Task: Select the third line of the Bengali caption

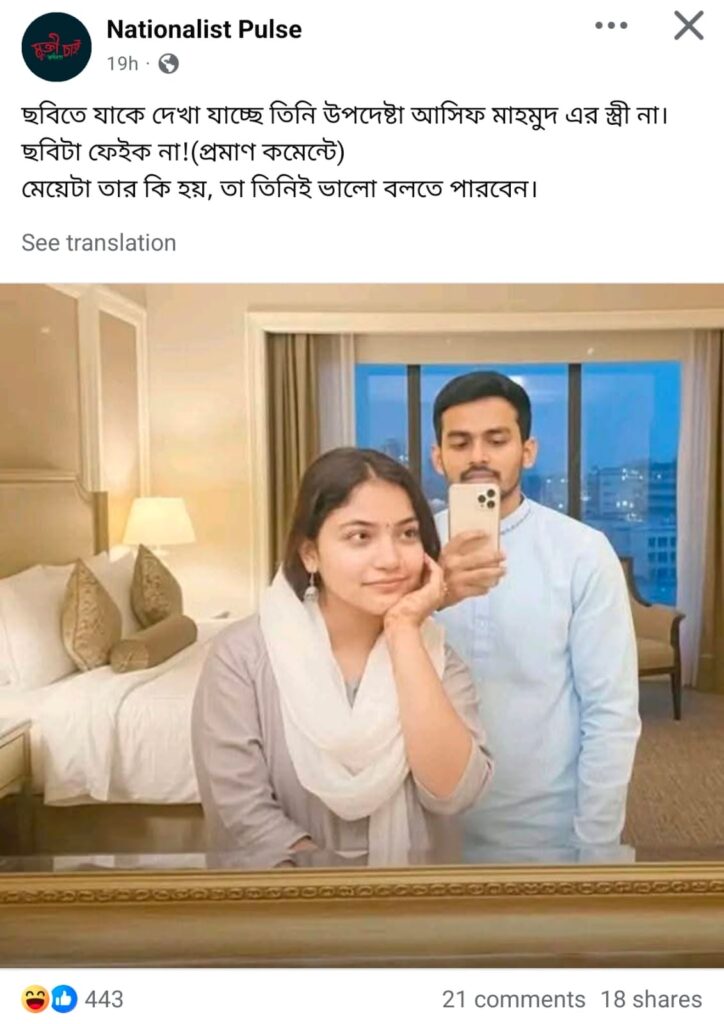Action: point(279,189)
